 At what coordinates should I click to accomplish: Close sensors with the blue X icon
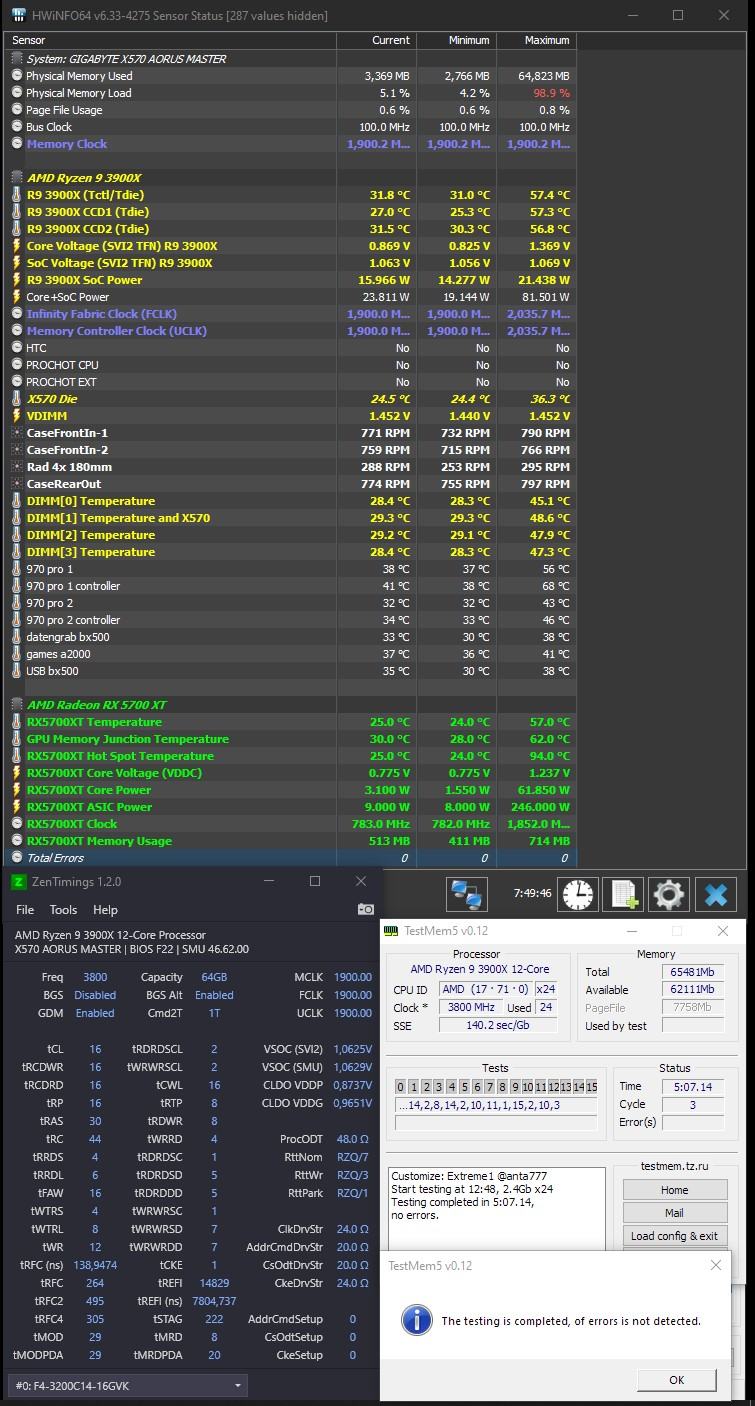tap(717, 894)
